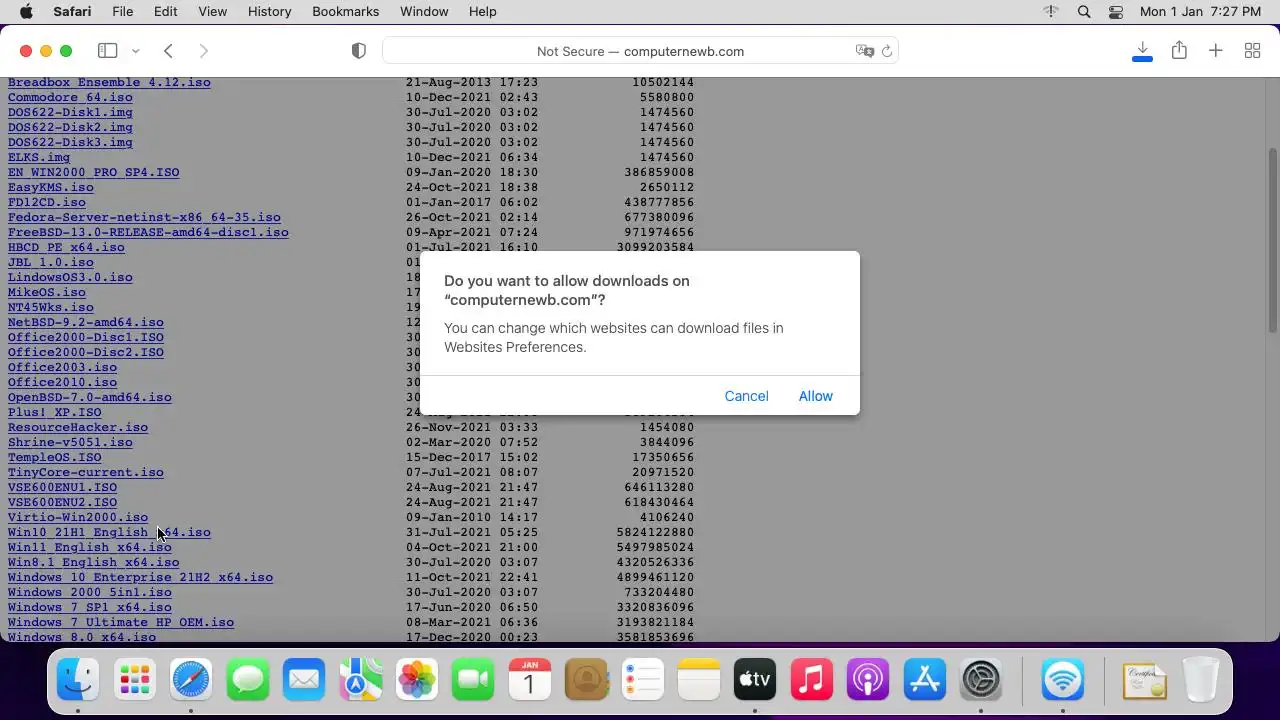
Task: Cancel the download permission dialog
Action: tap(746, 396)
